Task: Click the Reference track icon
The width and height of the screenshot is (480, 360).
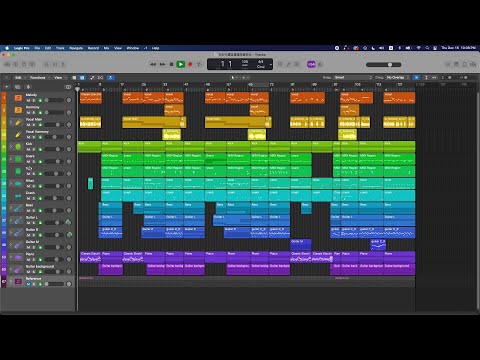Action: (18, 282)
